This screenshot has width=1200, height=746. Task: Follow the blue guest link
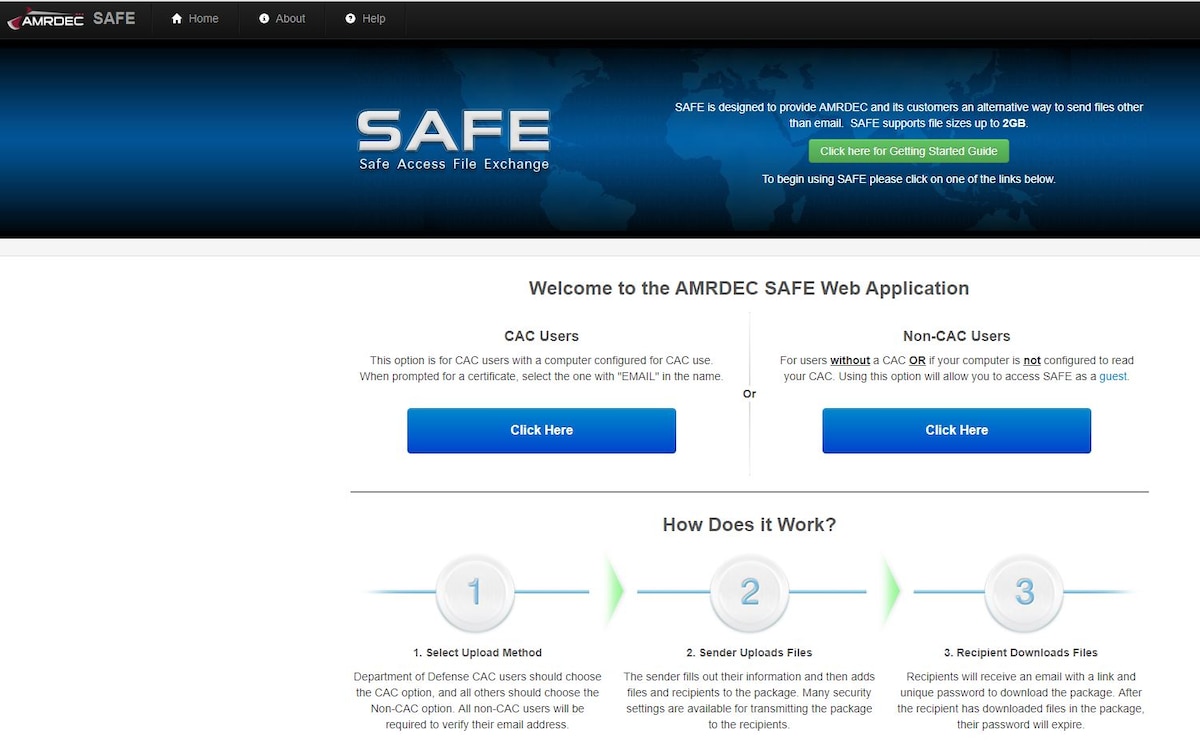pyautogui.click(x=1114, y=377)
